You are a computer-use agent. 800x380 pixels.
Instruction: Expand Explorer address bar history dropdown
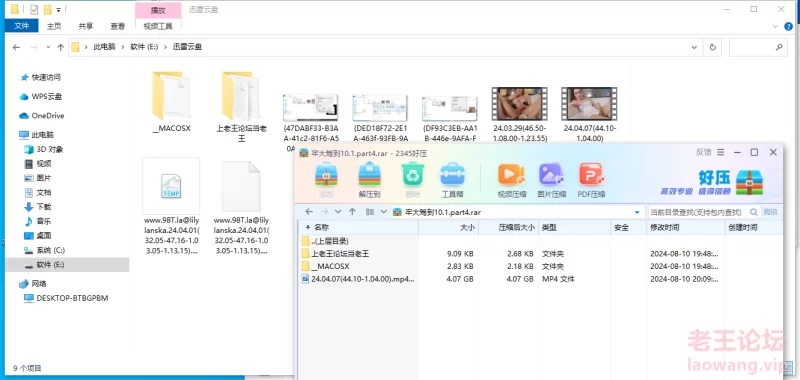(x=694, y=47)
